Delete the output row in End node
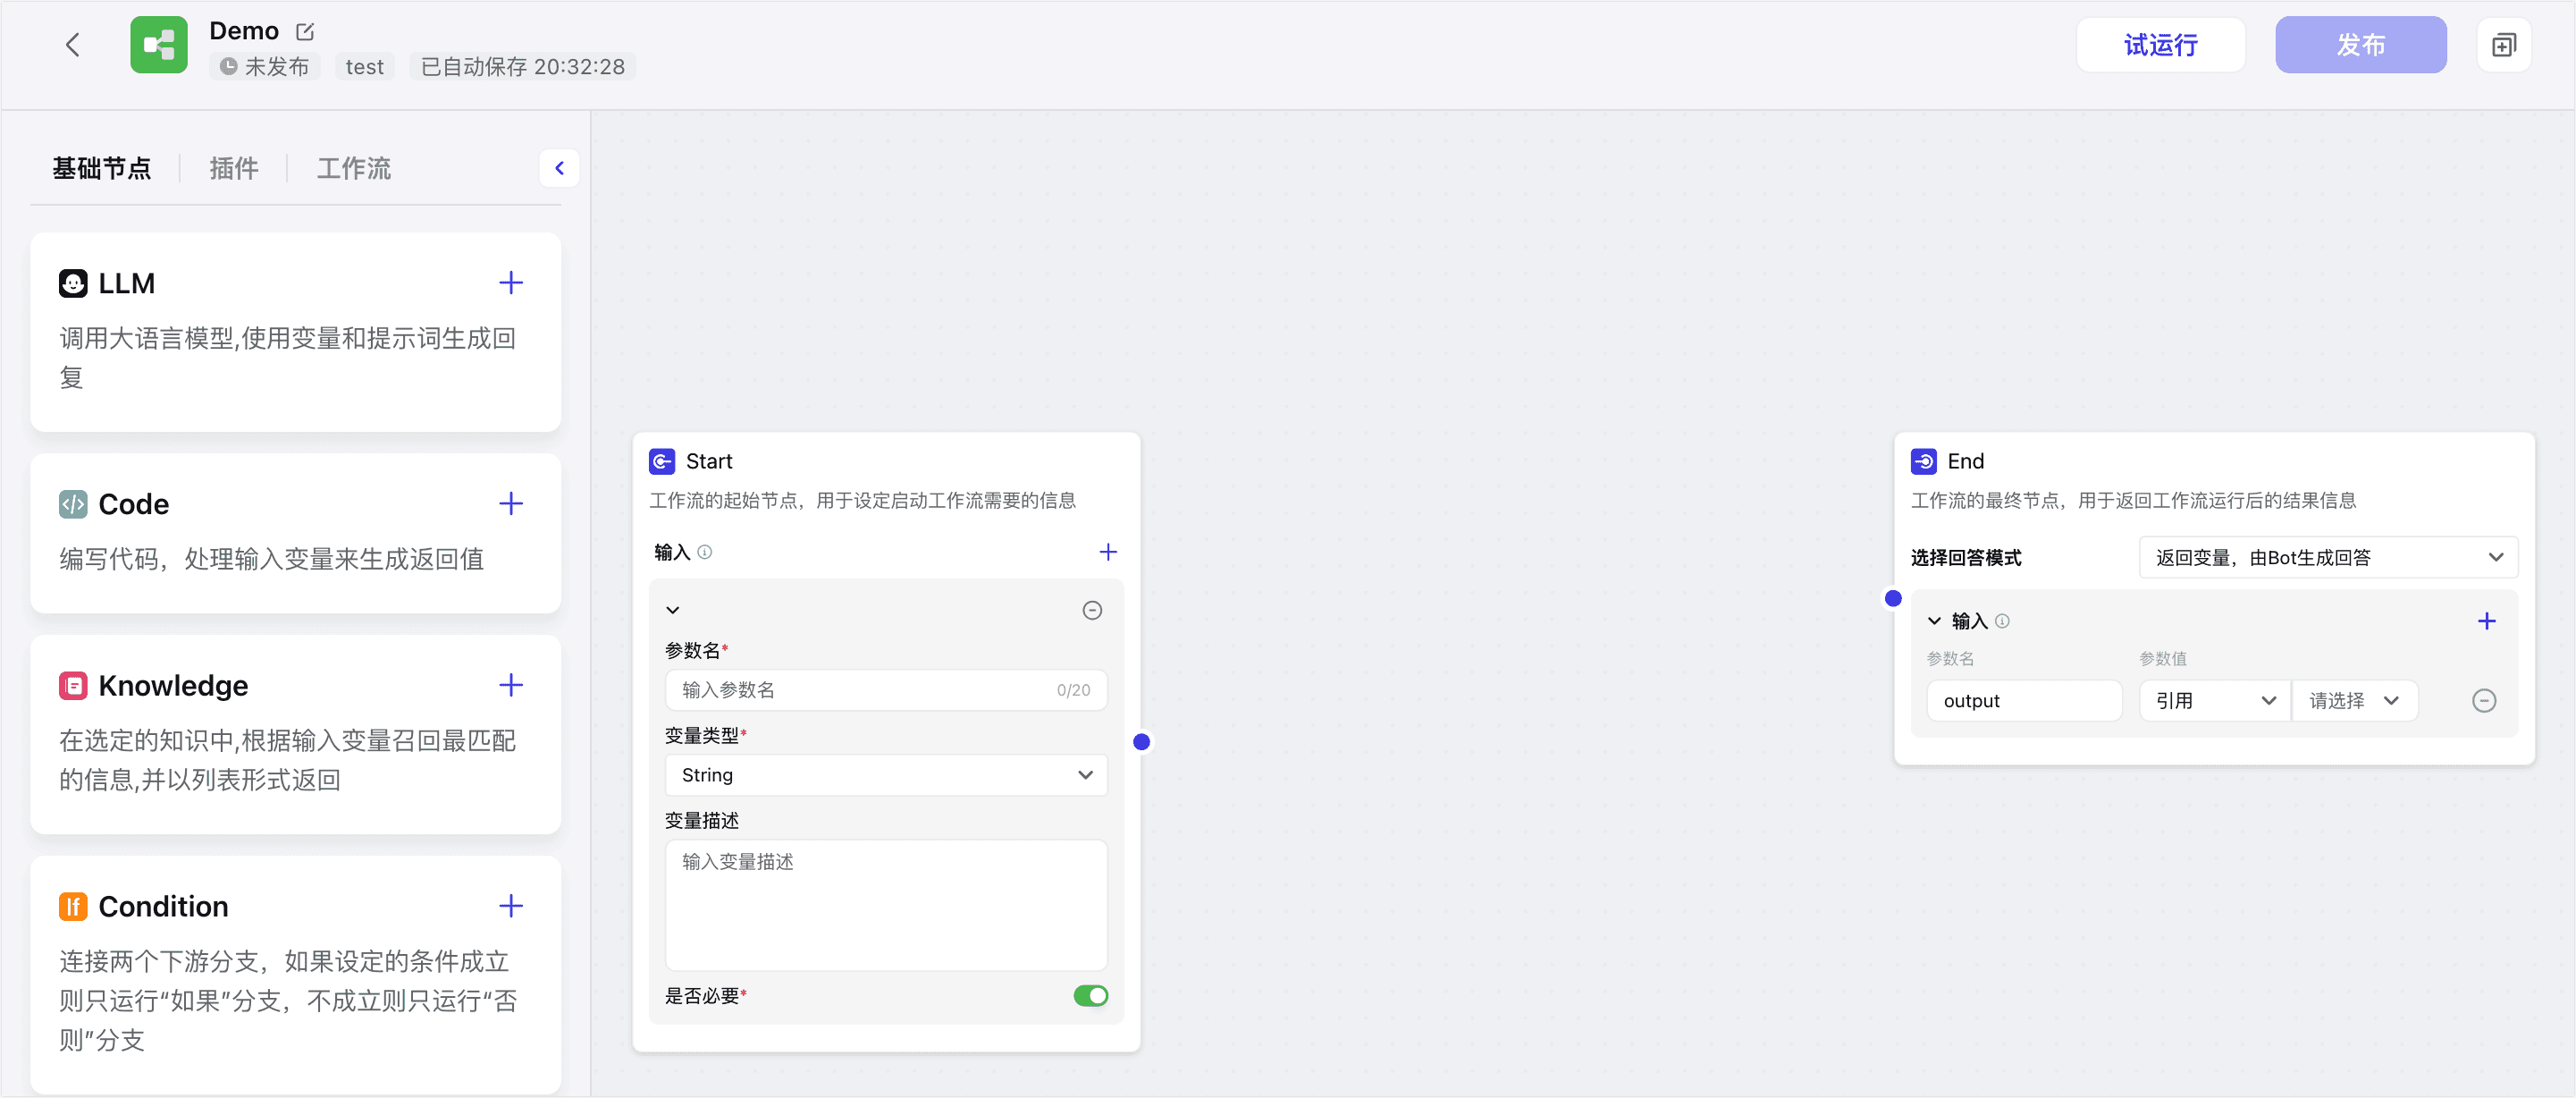This screenshot has width=2576, height=1098. 2483,701
